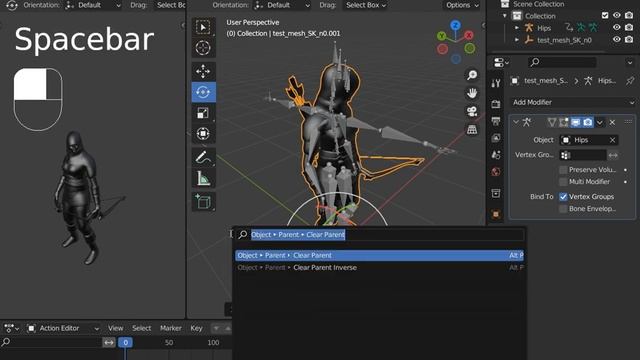Toggle modifier show in render button
The width and height of the screenshot is (640, 360).
(588, 122)
